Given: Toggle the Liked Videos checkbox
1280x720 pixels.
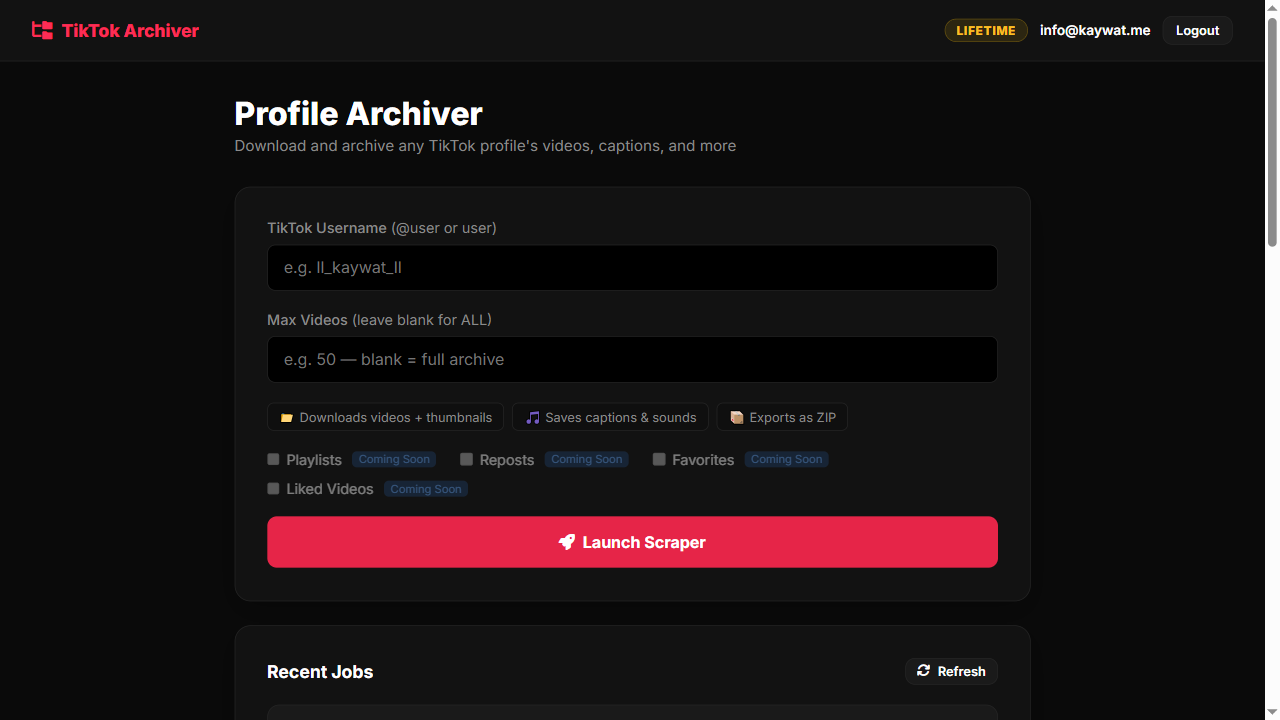Looking at the screenshot, I should (273, 488).
